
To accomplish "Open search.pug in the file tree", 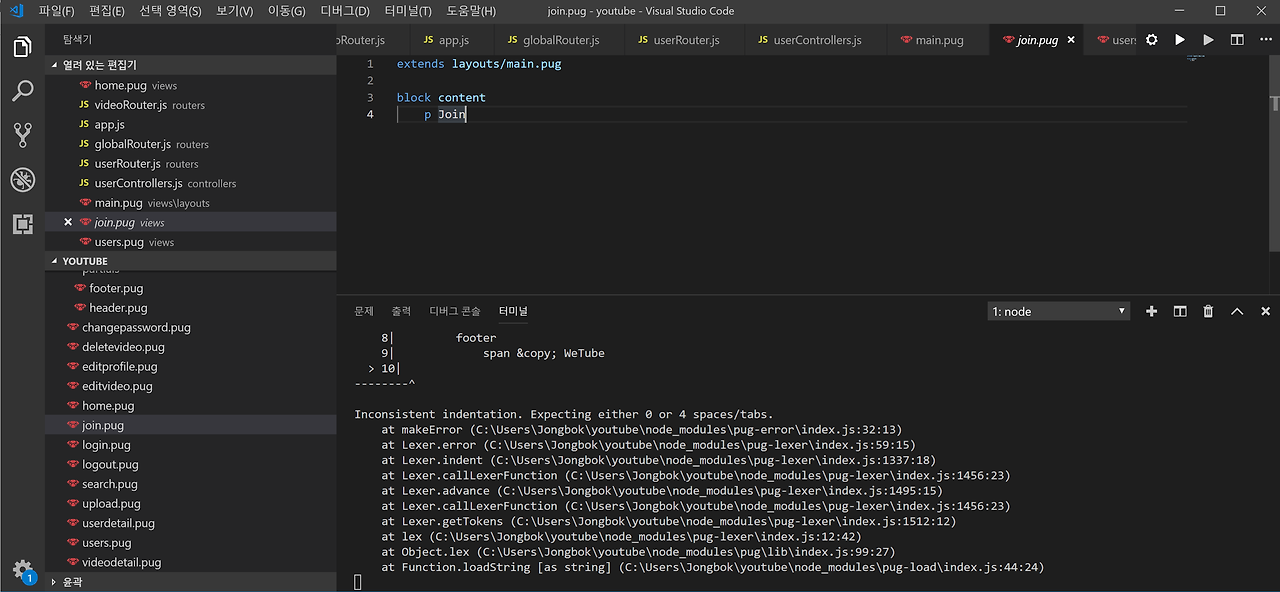I will click(190, 484).
